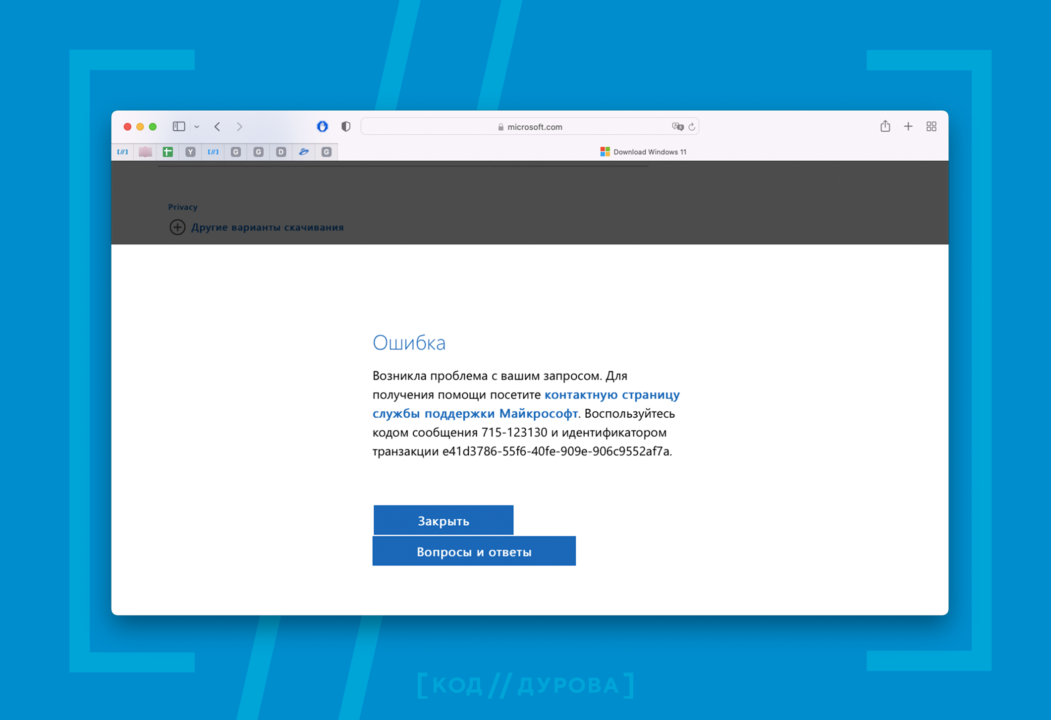Click the green bookmark favicon in the favorites bar
The height and width of the screenshot is (720, 1051).
click(x=168, y=151)
